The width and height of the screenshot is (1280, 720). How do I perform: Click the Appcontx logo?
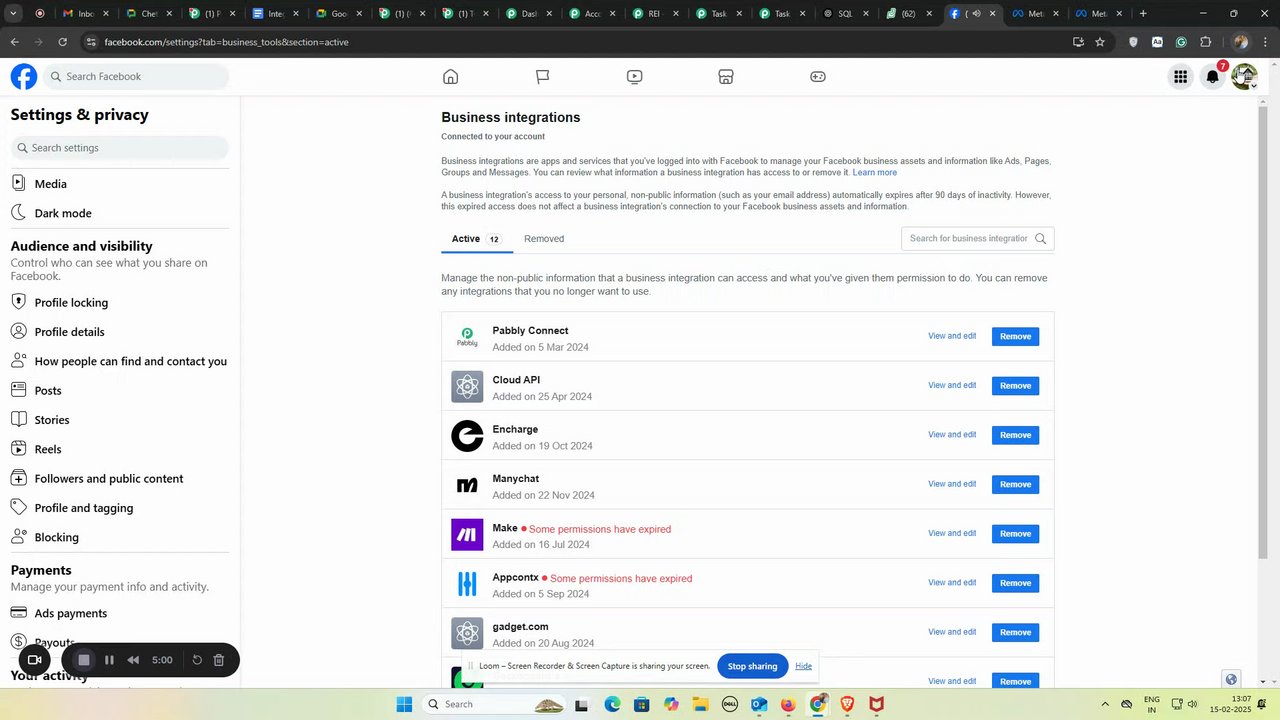coord(467,584)
